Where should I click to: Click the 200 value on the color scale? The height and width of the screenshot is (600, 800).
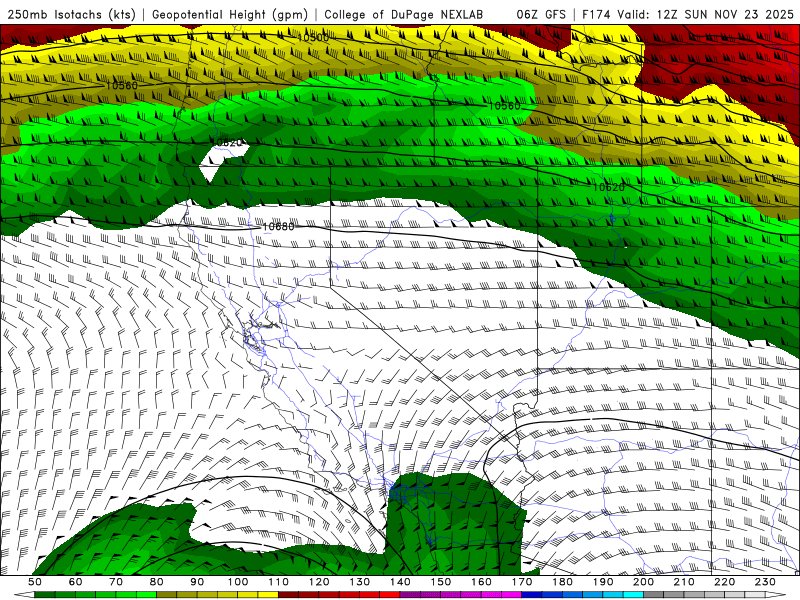(644, 582)
